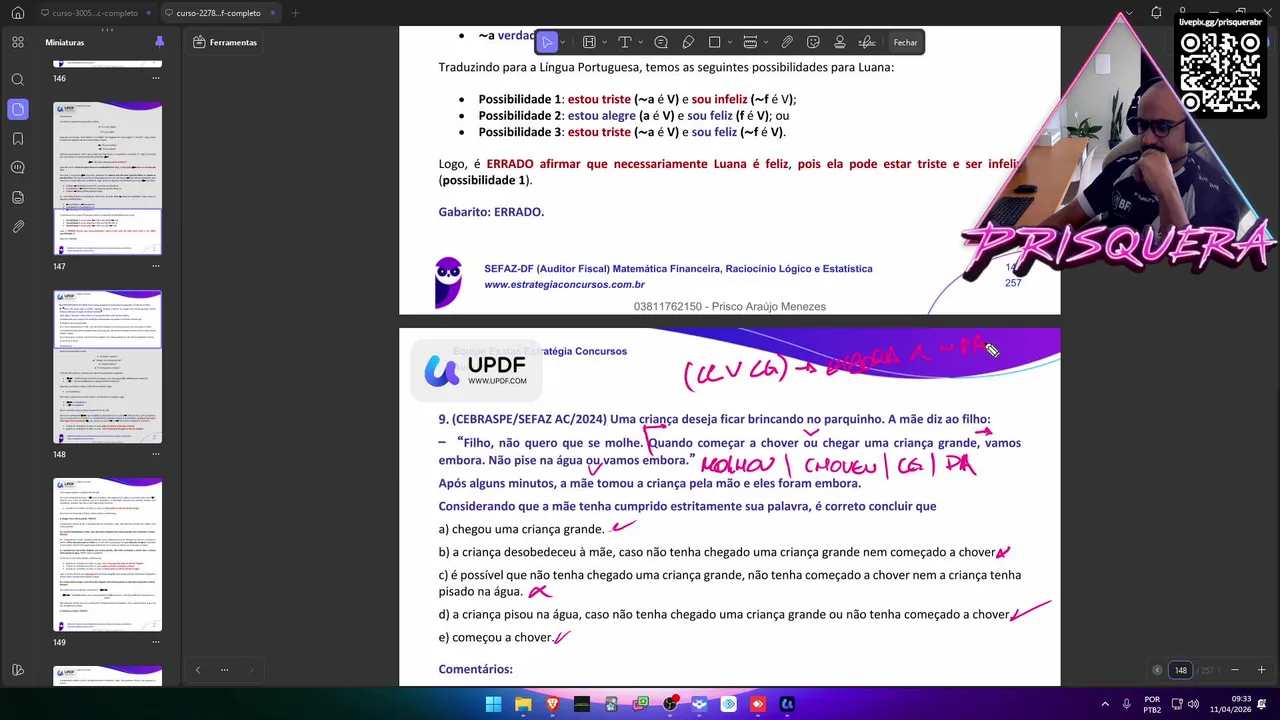Click the page number field showing 148
Image resolution: width=1280 pixels, height=720 pixels.
click(1181, 670)
